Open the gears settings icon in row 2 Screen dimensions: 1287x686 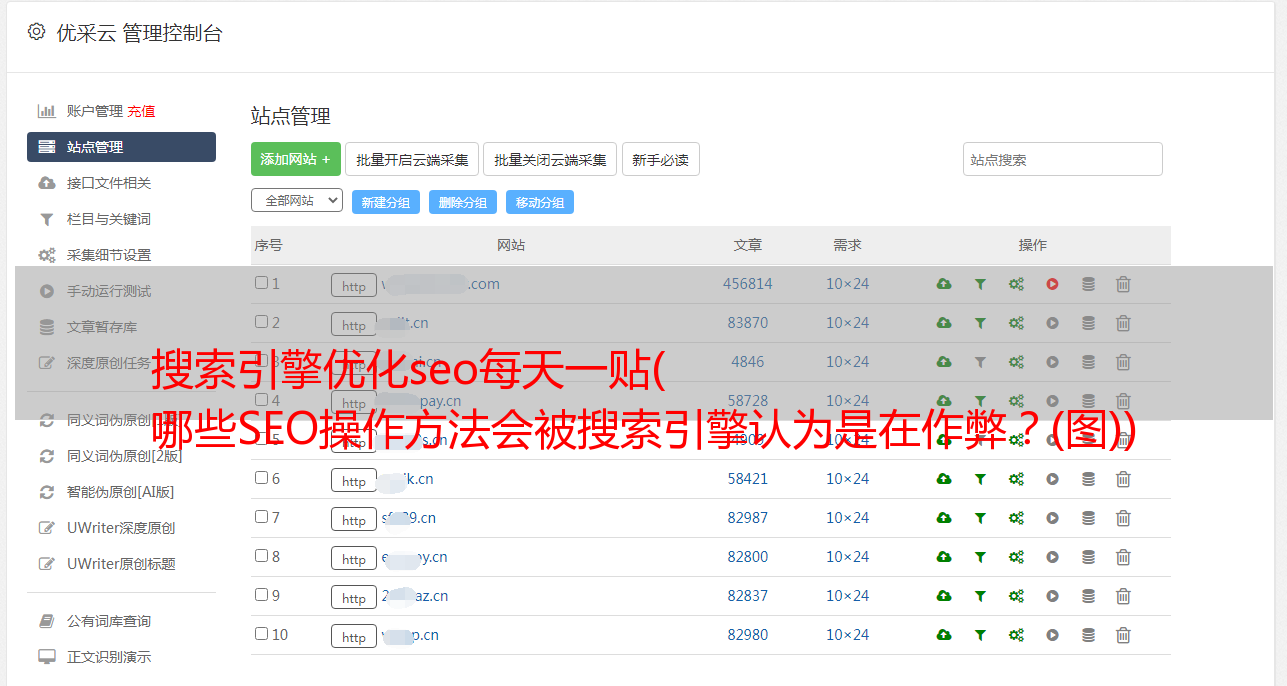click(1016, 323)
